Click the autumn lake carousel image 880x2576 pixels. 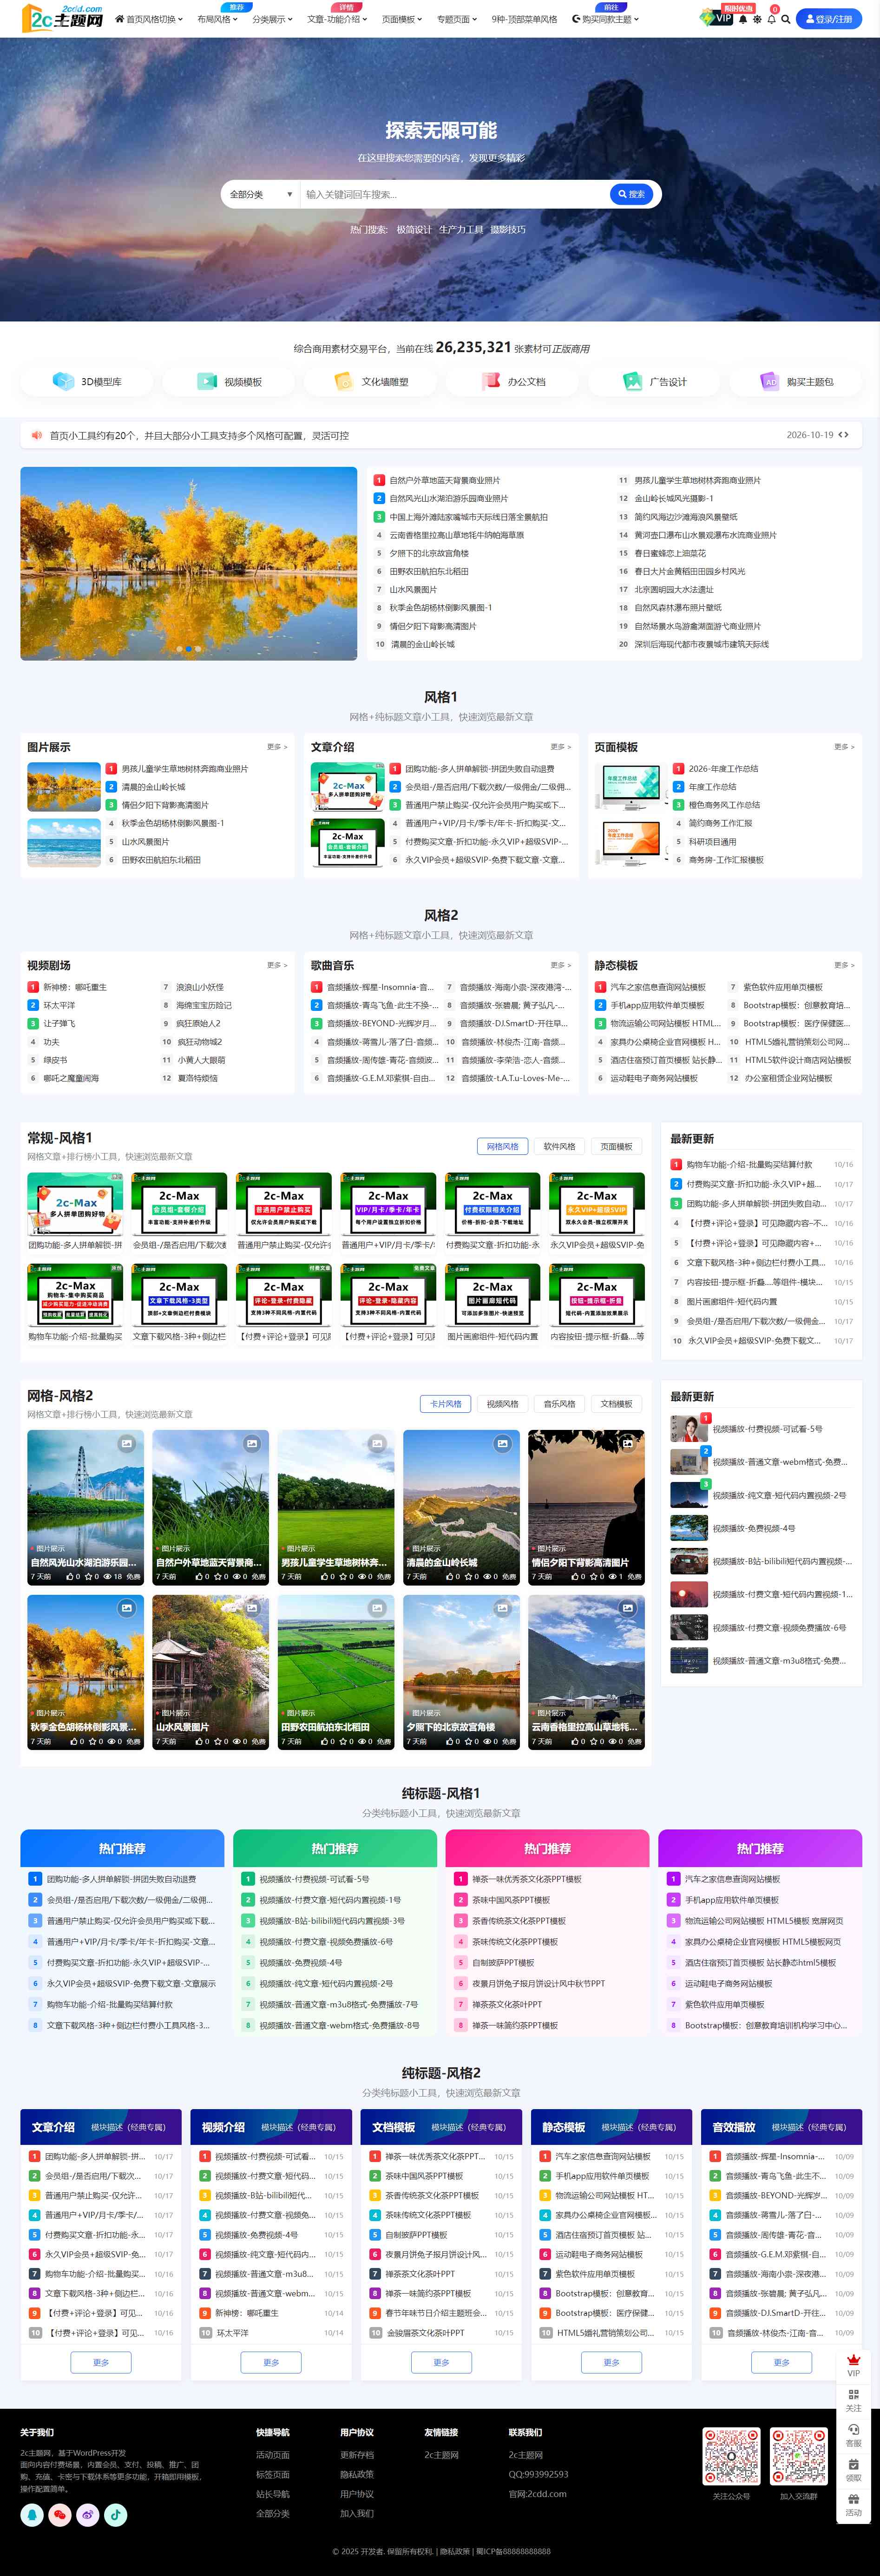coord(189,563)
